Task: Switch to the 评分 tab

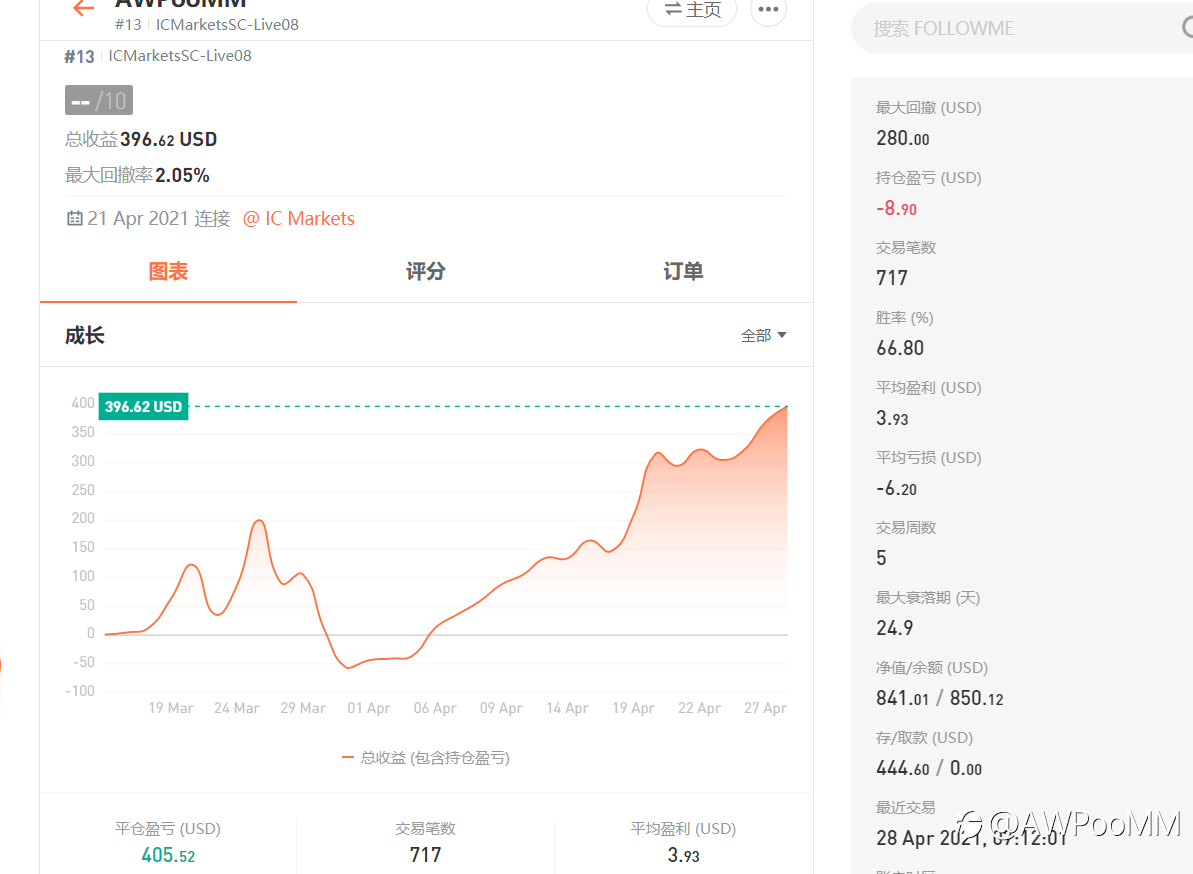Action: 425,272
